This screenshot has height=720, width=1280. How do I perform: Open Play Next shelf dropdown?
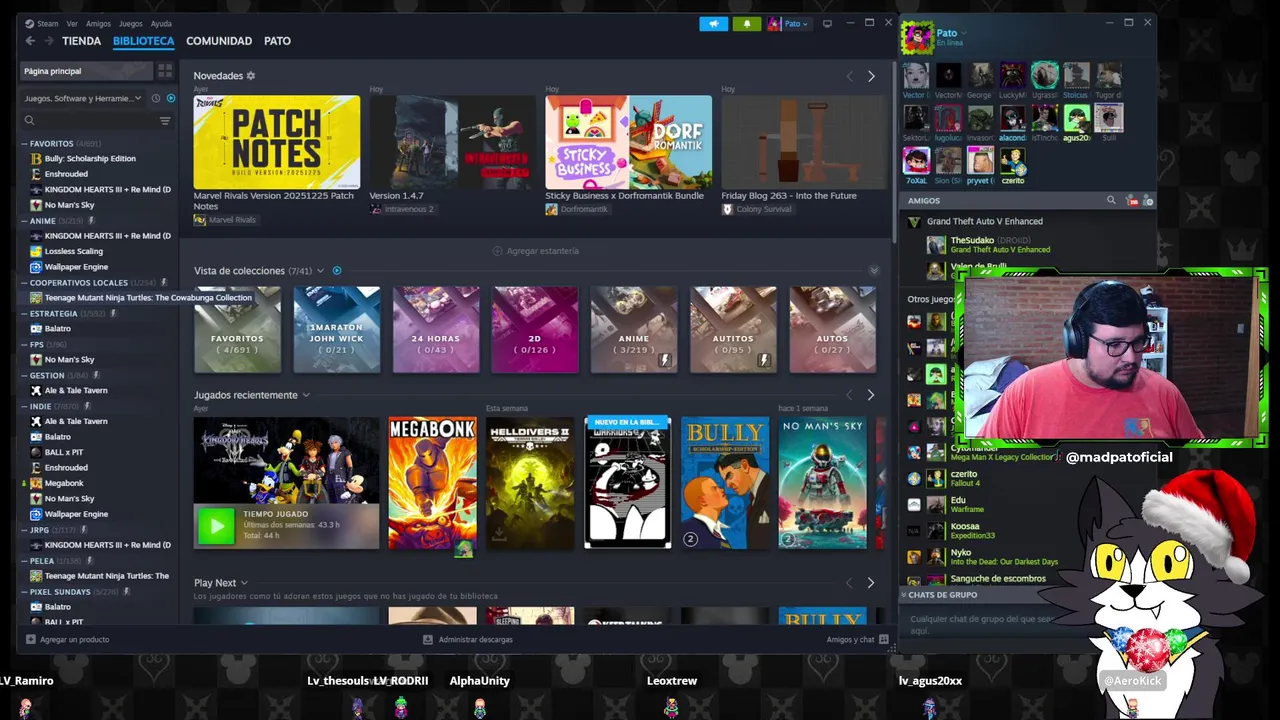[x=244, y=583]
